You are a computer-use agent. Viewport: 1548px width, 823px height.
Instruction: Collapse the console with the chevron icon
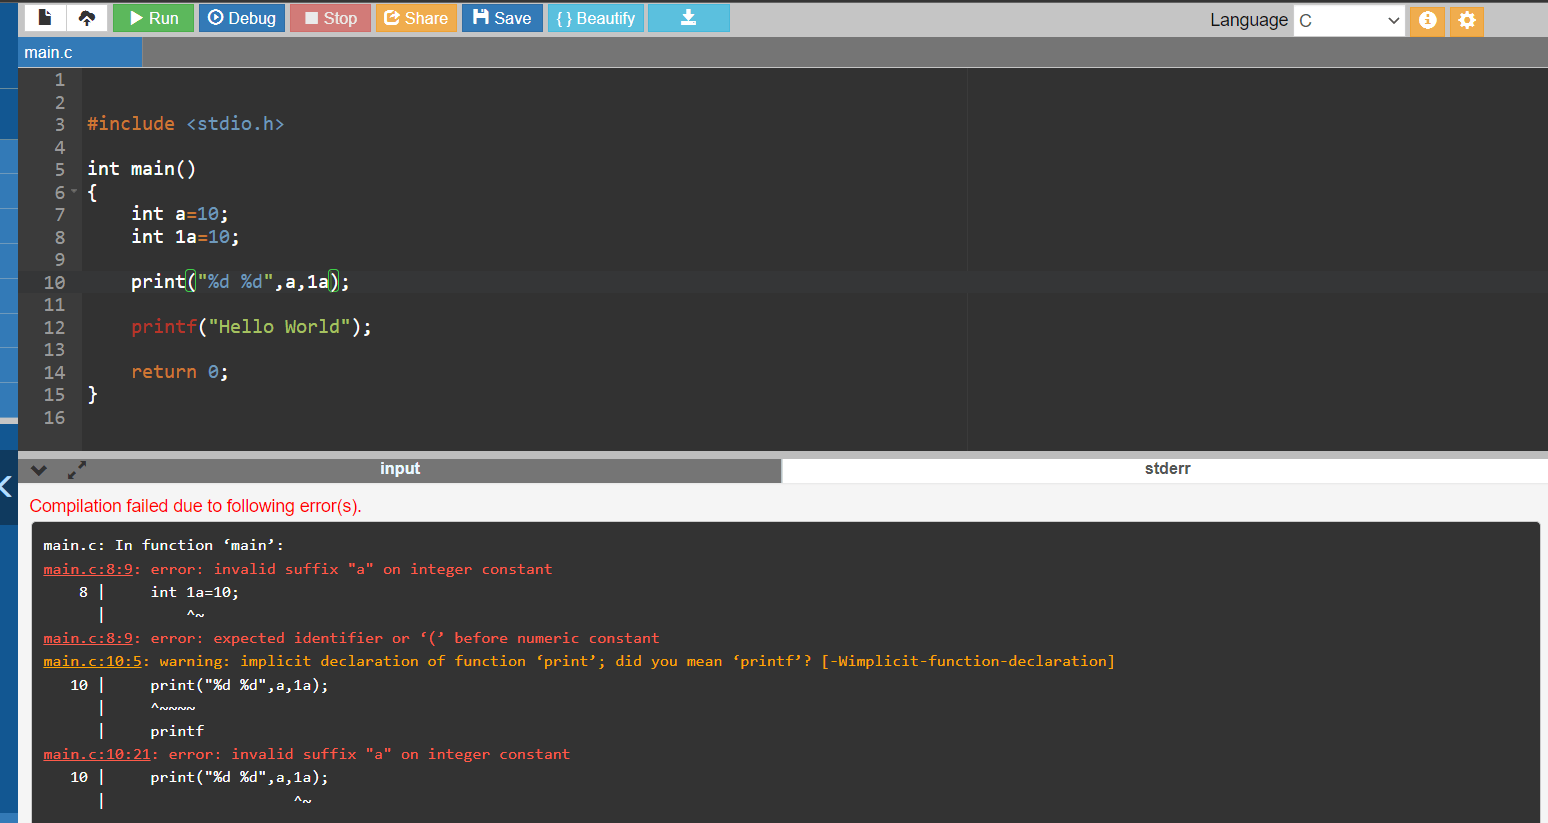39,470
